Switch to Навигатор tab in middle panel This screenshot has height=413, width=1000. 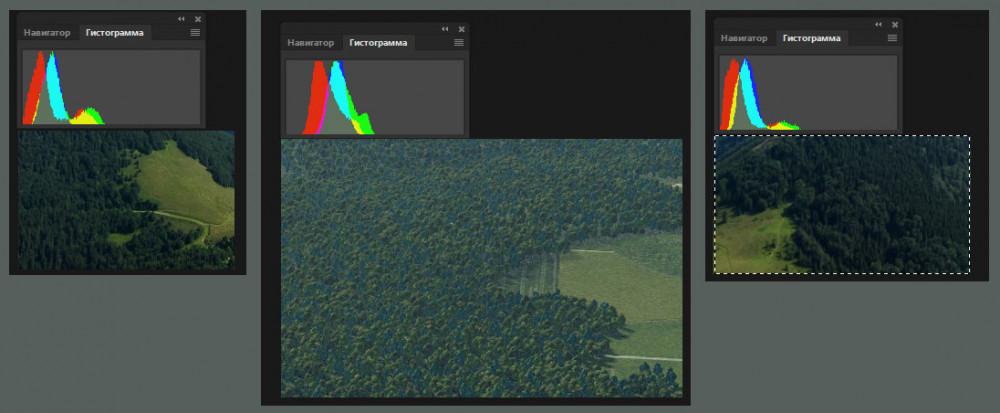click(311, 43)
